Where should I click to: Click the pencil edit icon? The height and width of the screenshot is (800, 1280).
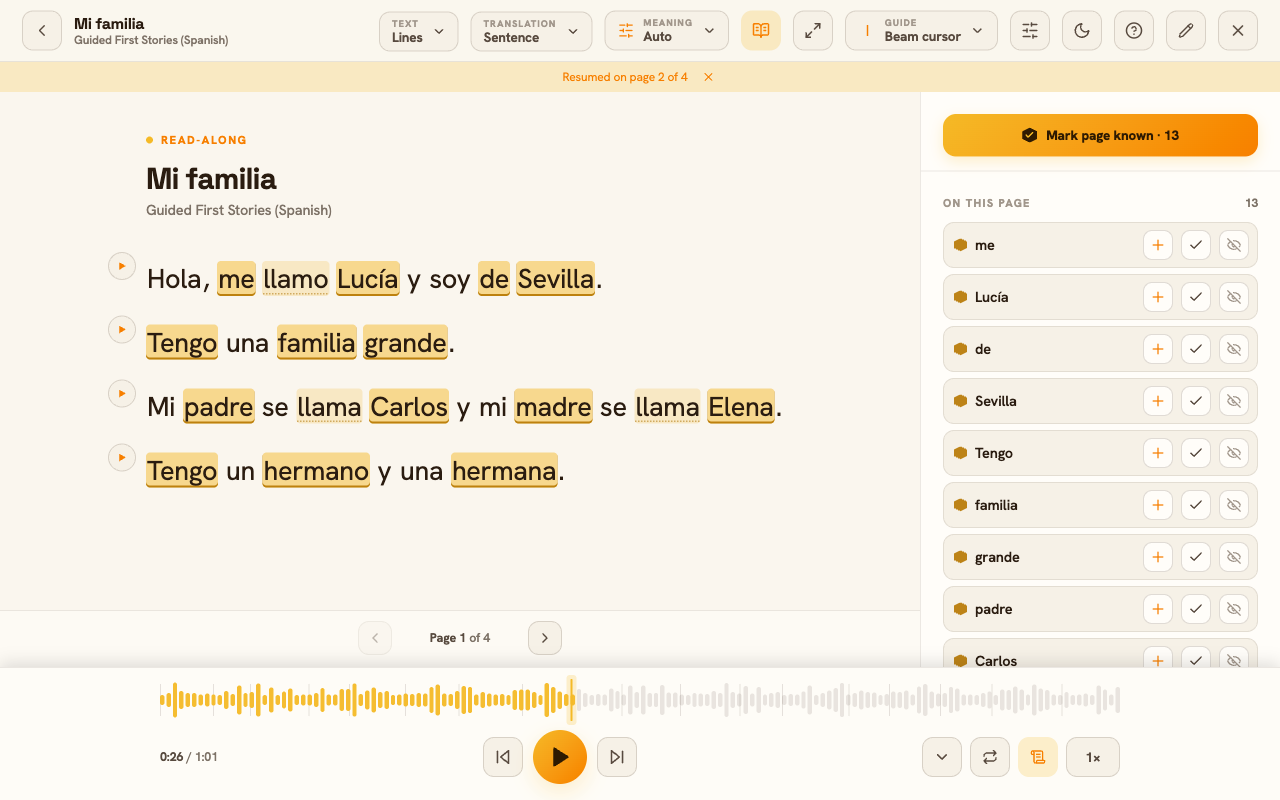point(1186,31)
